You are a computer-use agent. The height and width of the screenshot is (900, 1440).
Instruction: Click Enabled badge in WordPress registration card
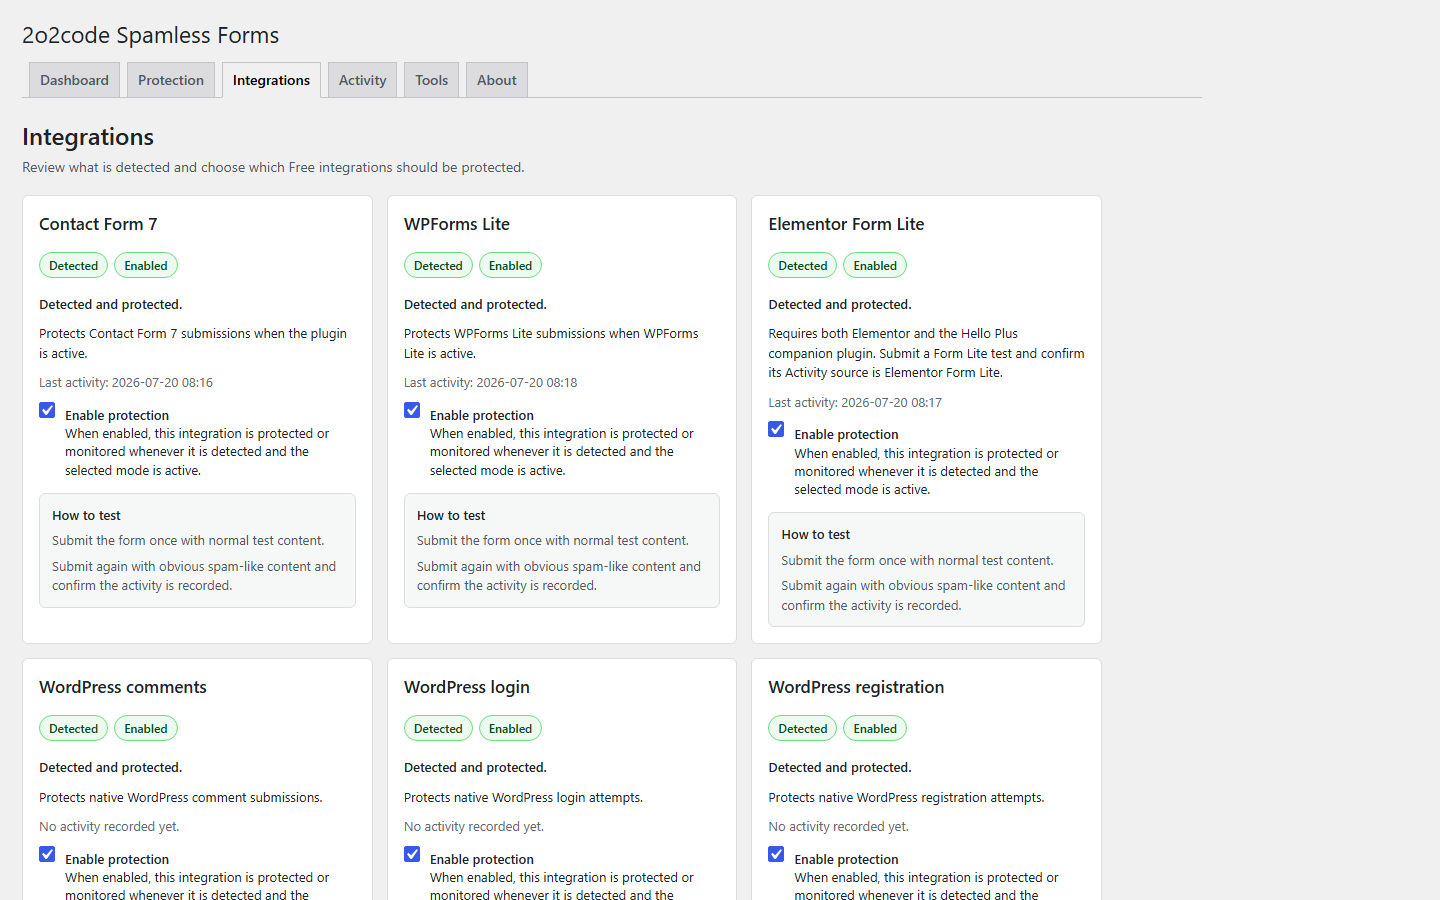coord(875,728)
